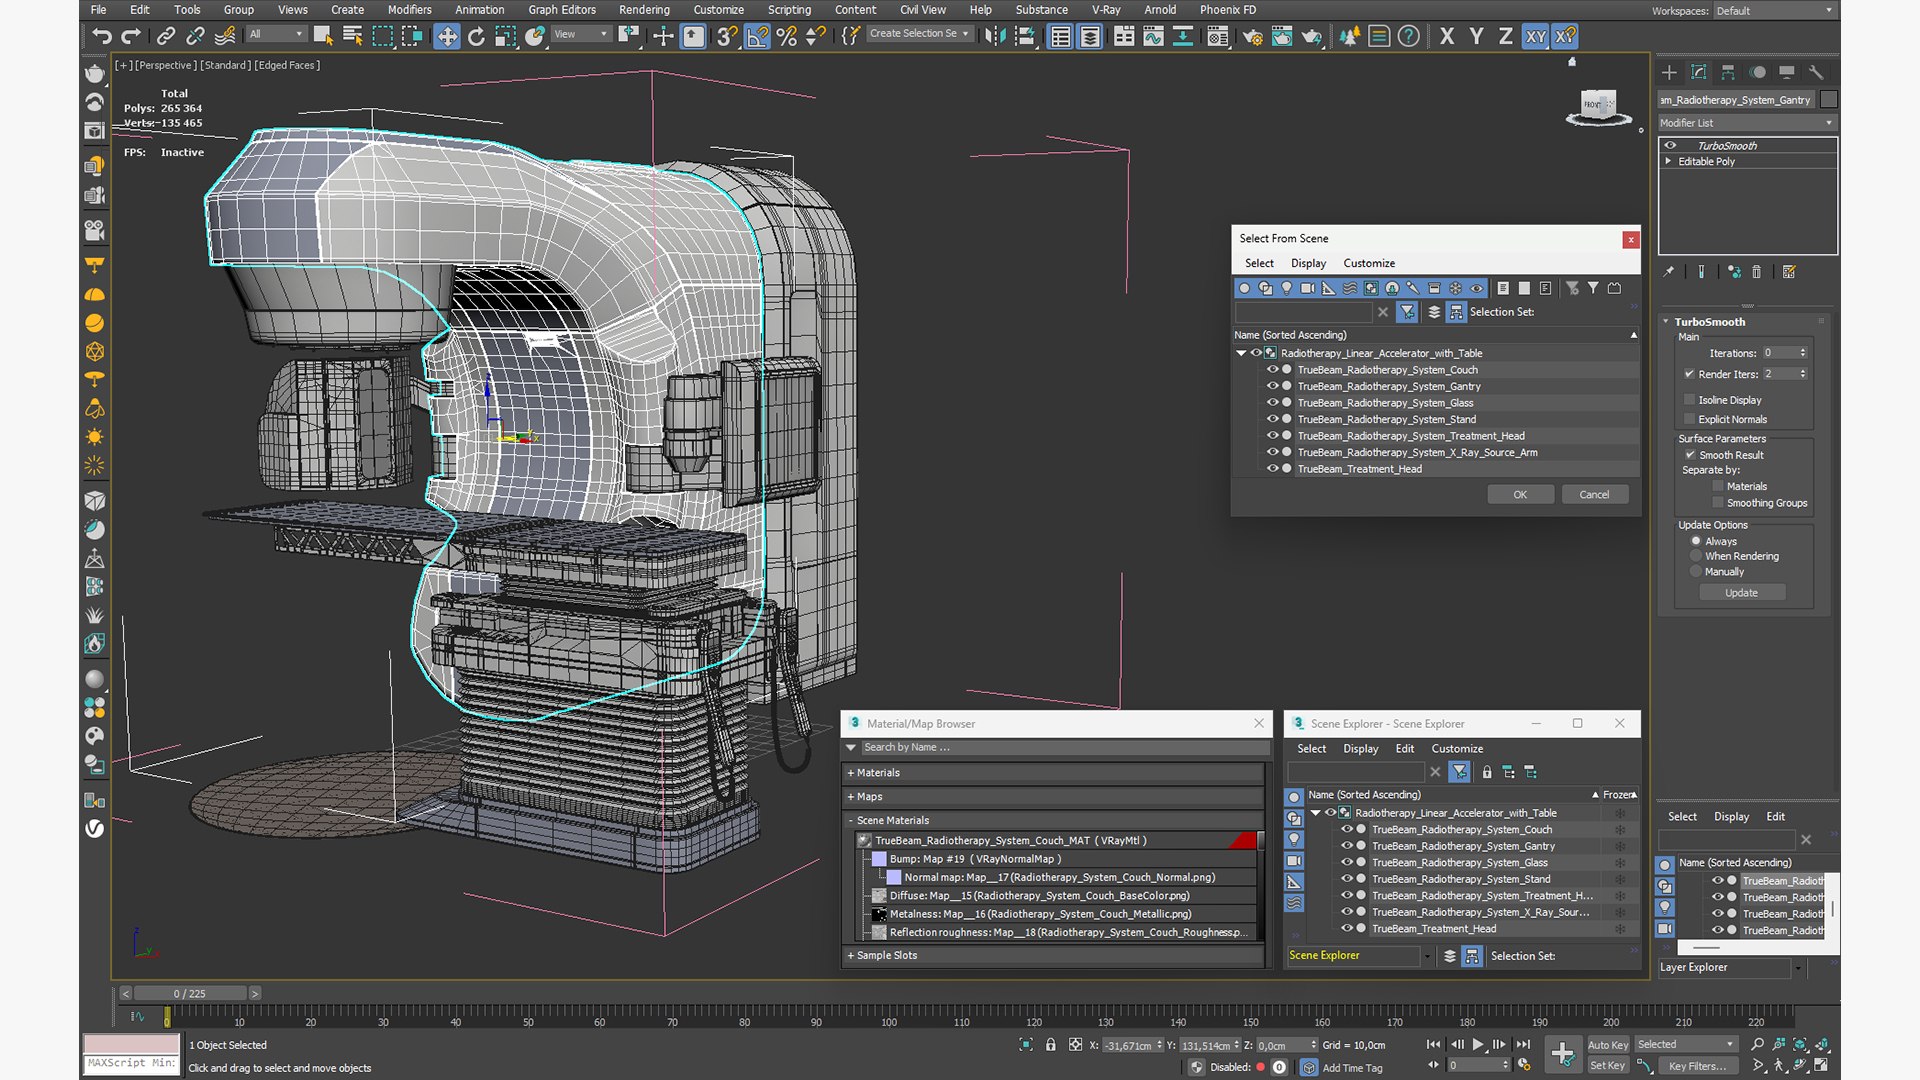Click the ViewCube in the viewport

1597,106
